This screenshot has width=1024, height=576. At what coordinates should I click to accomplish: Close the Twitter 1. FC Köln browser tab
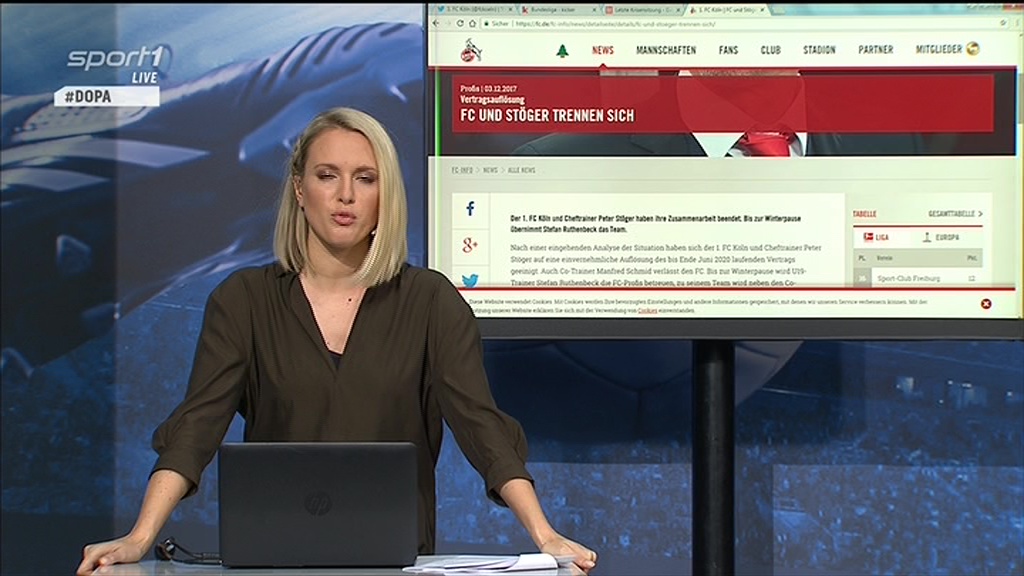(511, 10)
